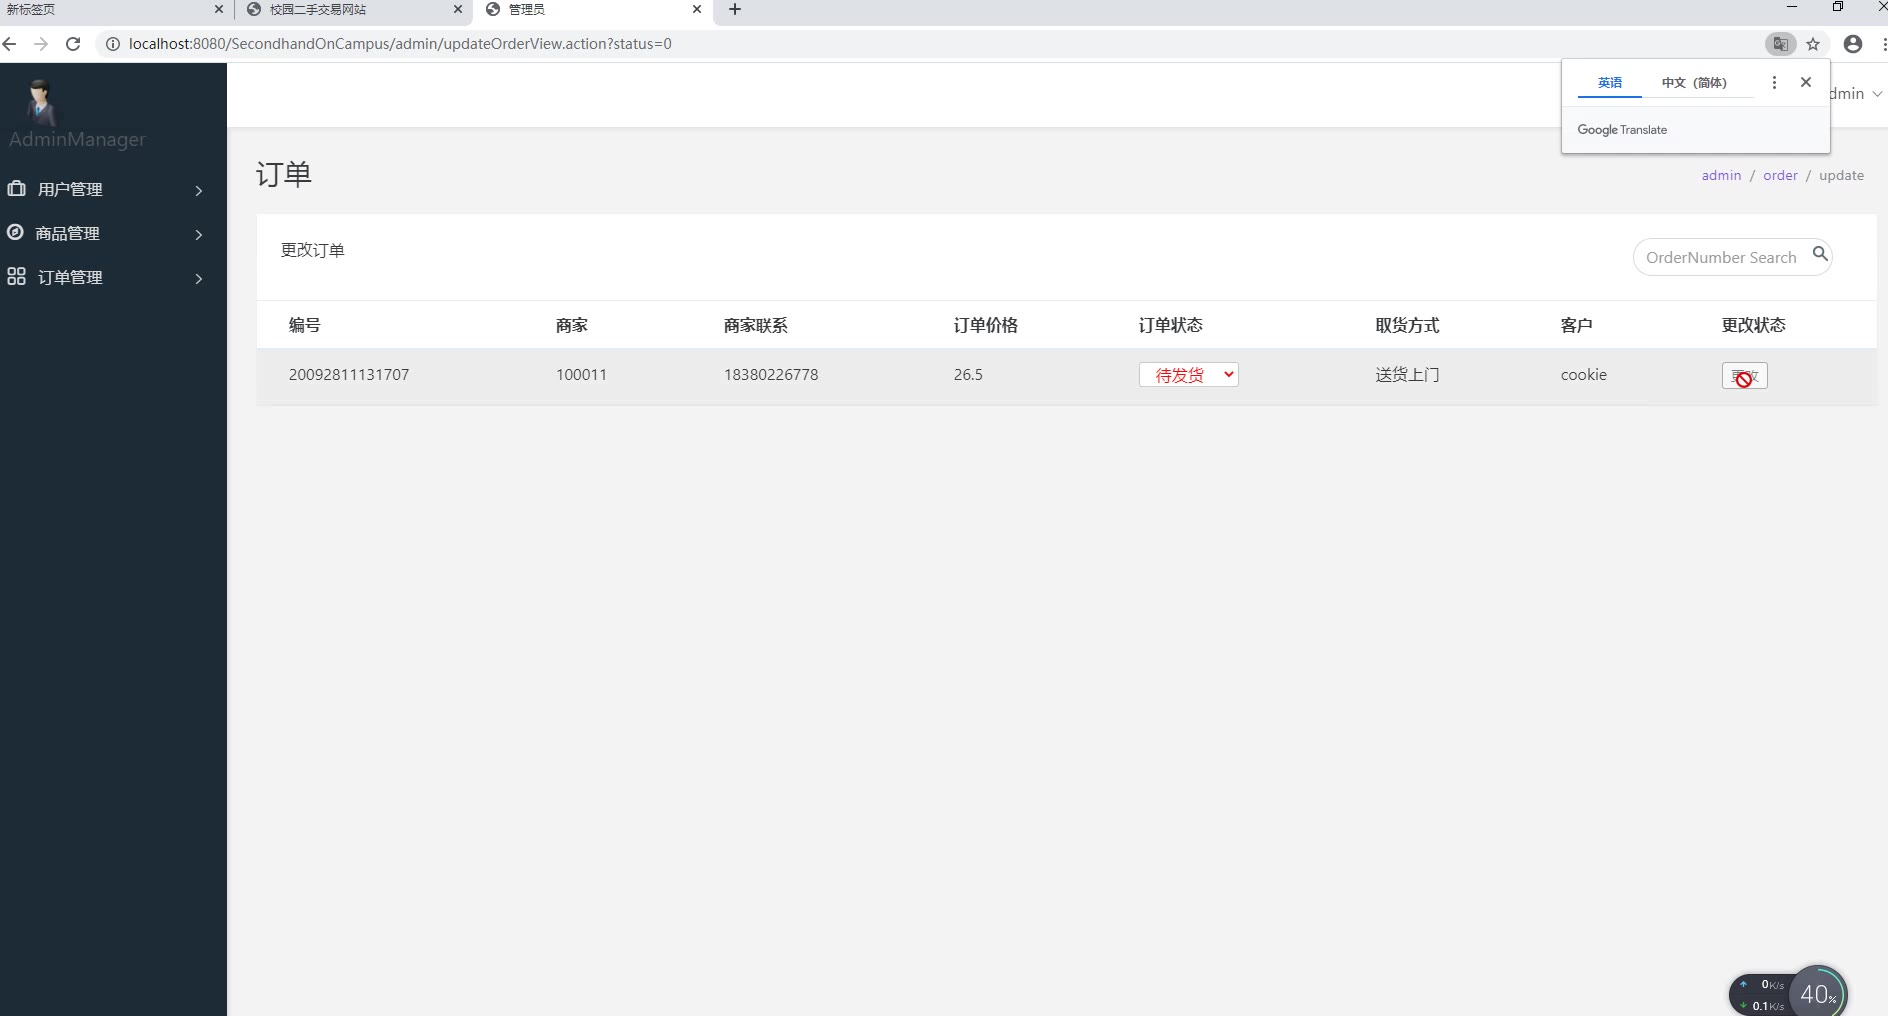The height and width of the screenshot is (1016, 1888).
Task: Open the Google Translate icon in address bar
Action: tap(1780, 44)
